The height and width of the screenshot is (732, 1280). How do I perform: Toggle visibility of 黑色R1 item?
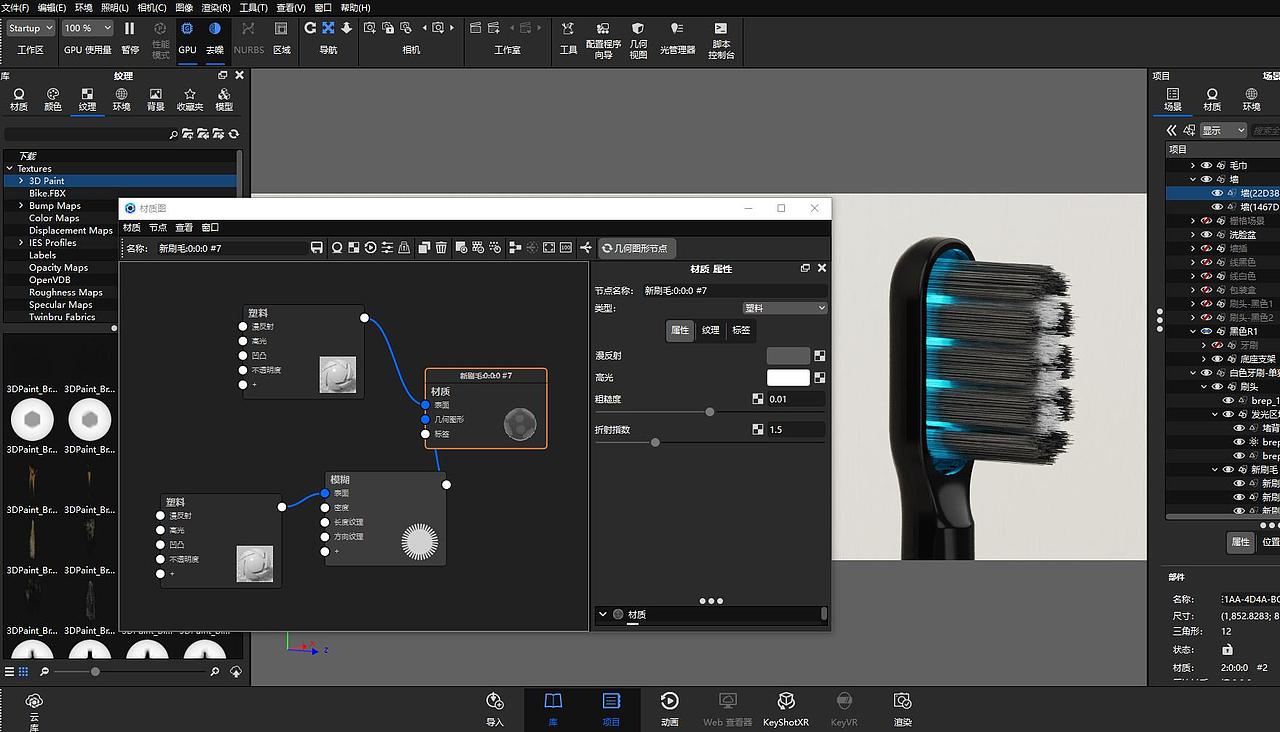pos(1206,331)
